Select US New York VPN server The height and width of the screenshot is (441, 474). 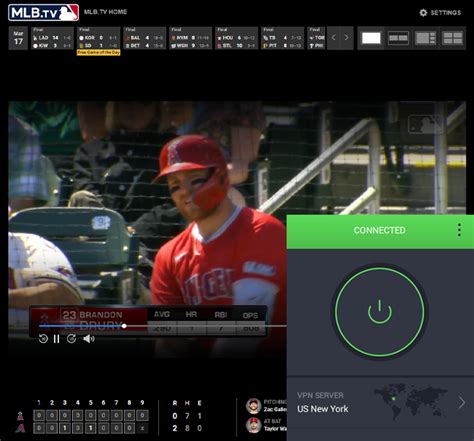(322, 409)
